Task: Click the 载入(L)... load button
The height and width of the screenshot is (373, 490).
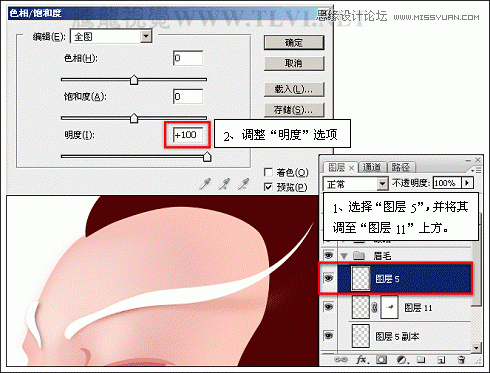Action: (294, 89)
